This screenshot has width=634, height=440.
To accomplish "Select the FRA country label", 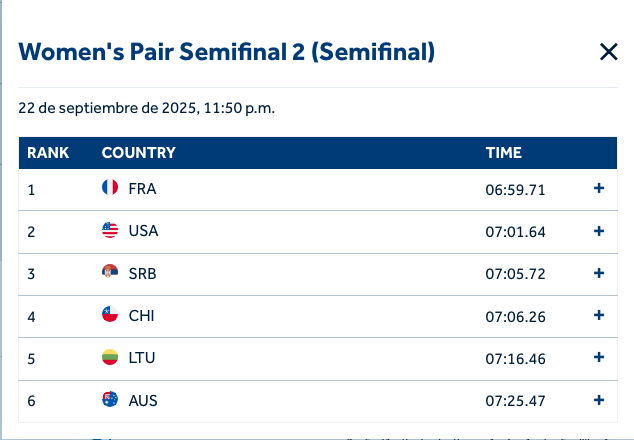I will click(142, 188).
